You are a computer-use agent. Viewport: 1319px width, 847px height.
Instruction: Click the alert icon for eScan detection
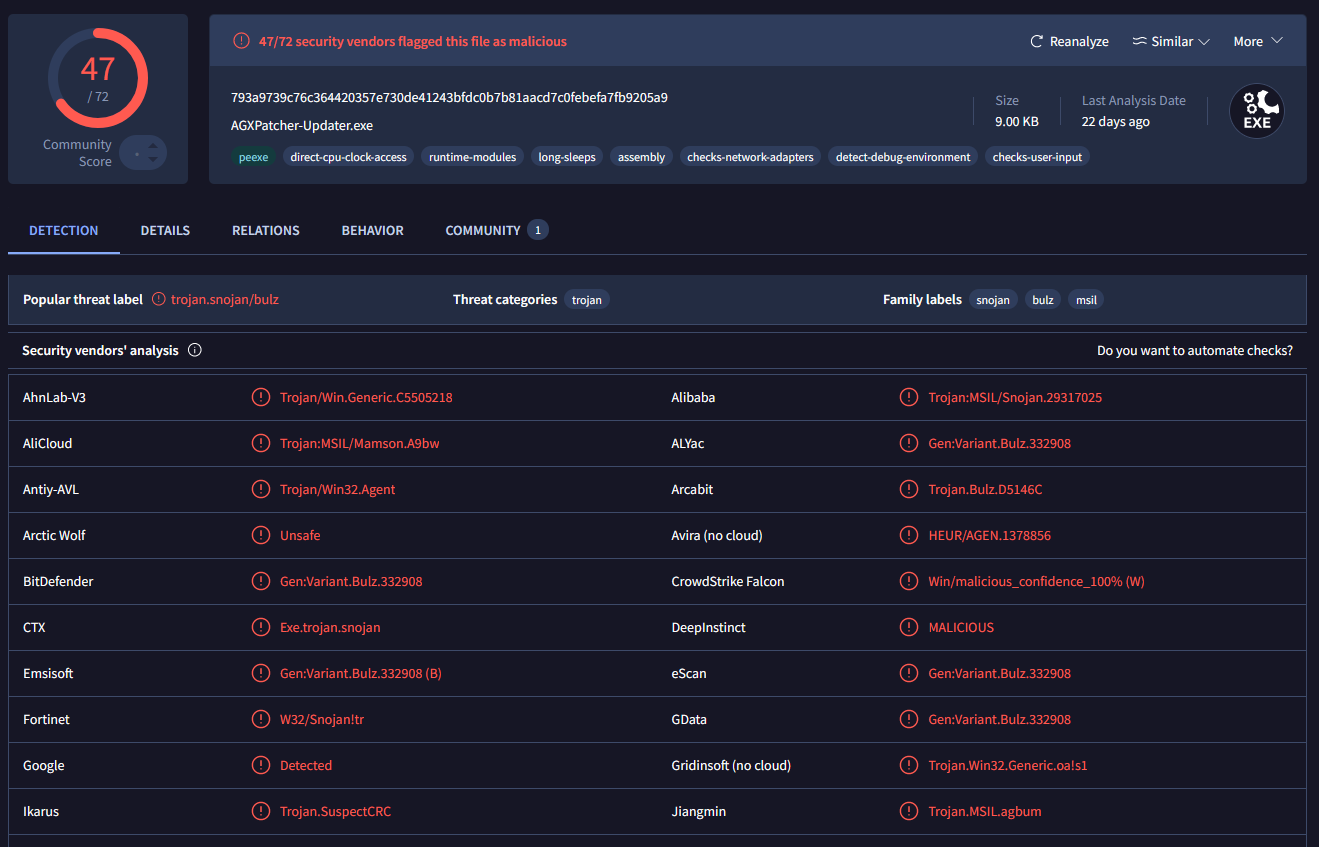(909, 673)
